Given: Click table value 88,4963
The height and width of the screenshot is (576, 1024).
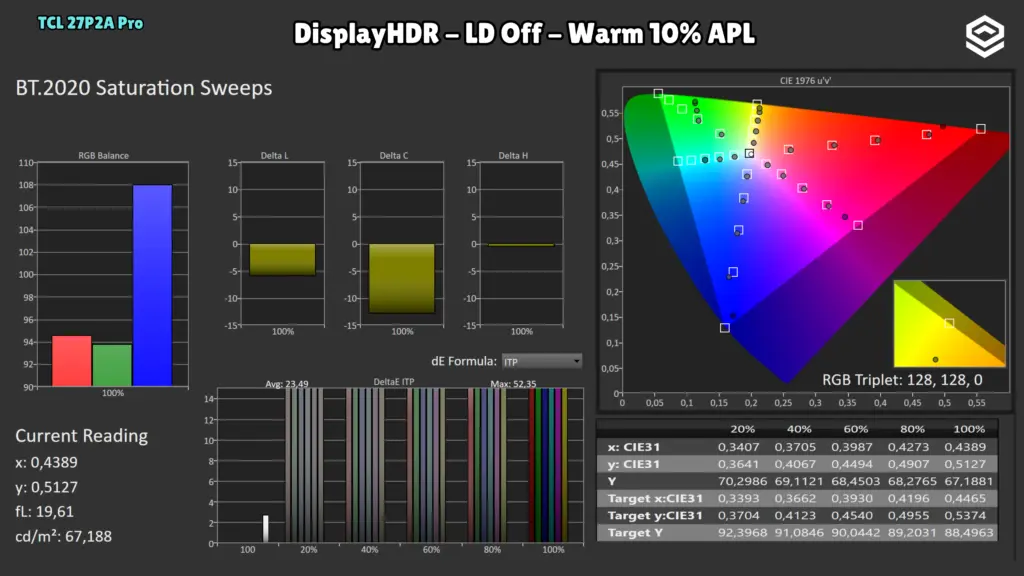Looking at the screenshot, I should pyautogui.click(x=969, y=532).
